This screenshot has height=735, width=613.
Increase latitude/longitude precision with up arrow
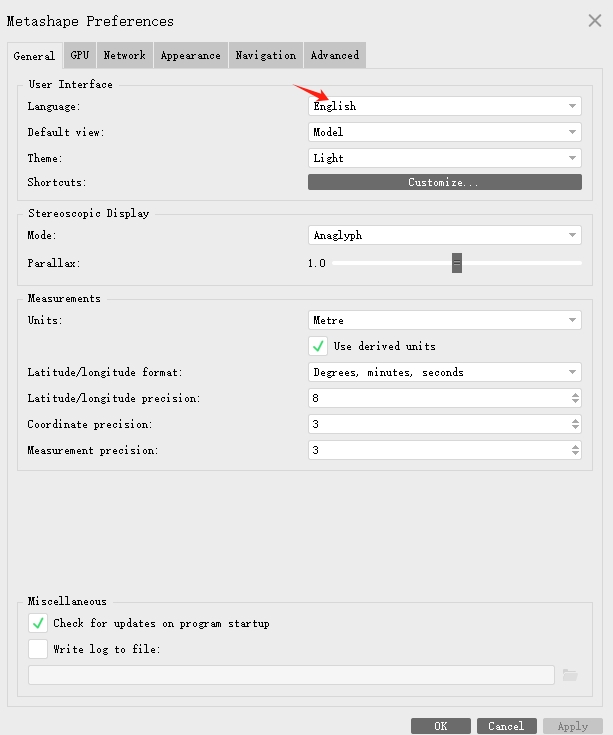point(575,394)
